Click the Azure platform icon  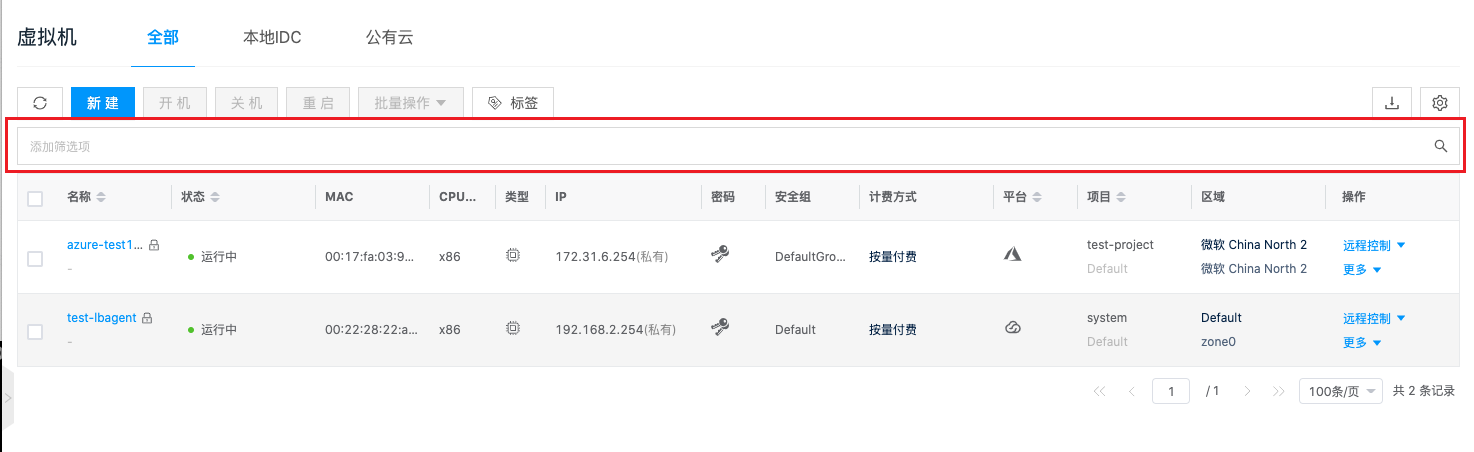[x=1012, y=255]
